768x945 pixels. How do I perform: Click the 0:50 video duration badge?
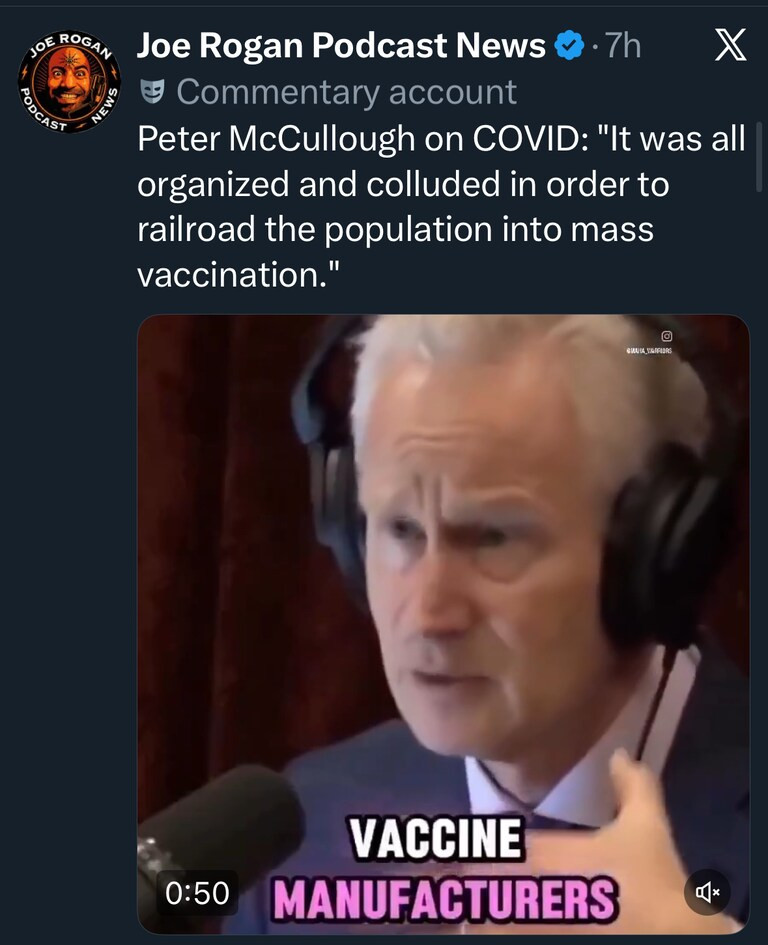click(x=197, y=893)
